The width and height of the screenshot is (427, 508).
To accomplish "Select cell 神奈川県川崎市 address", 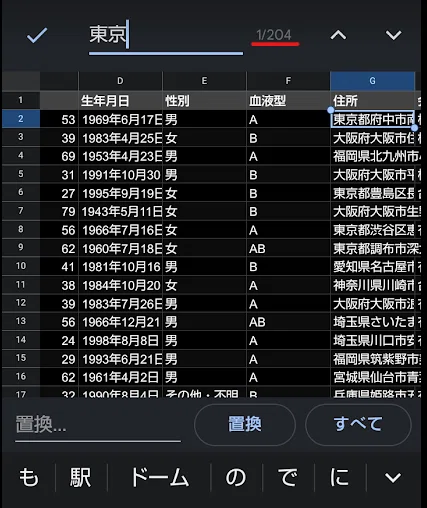I will [373, 285].
